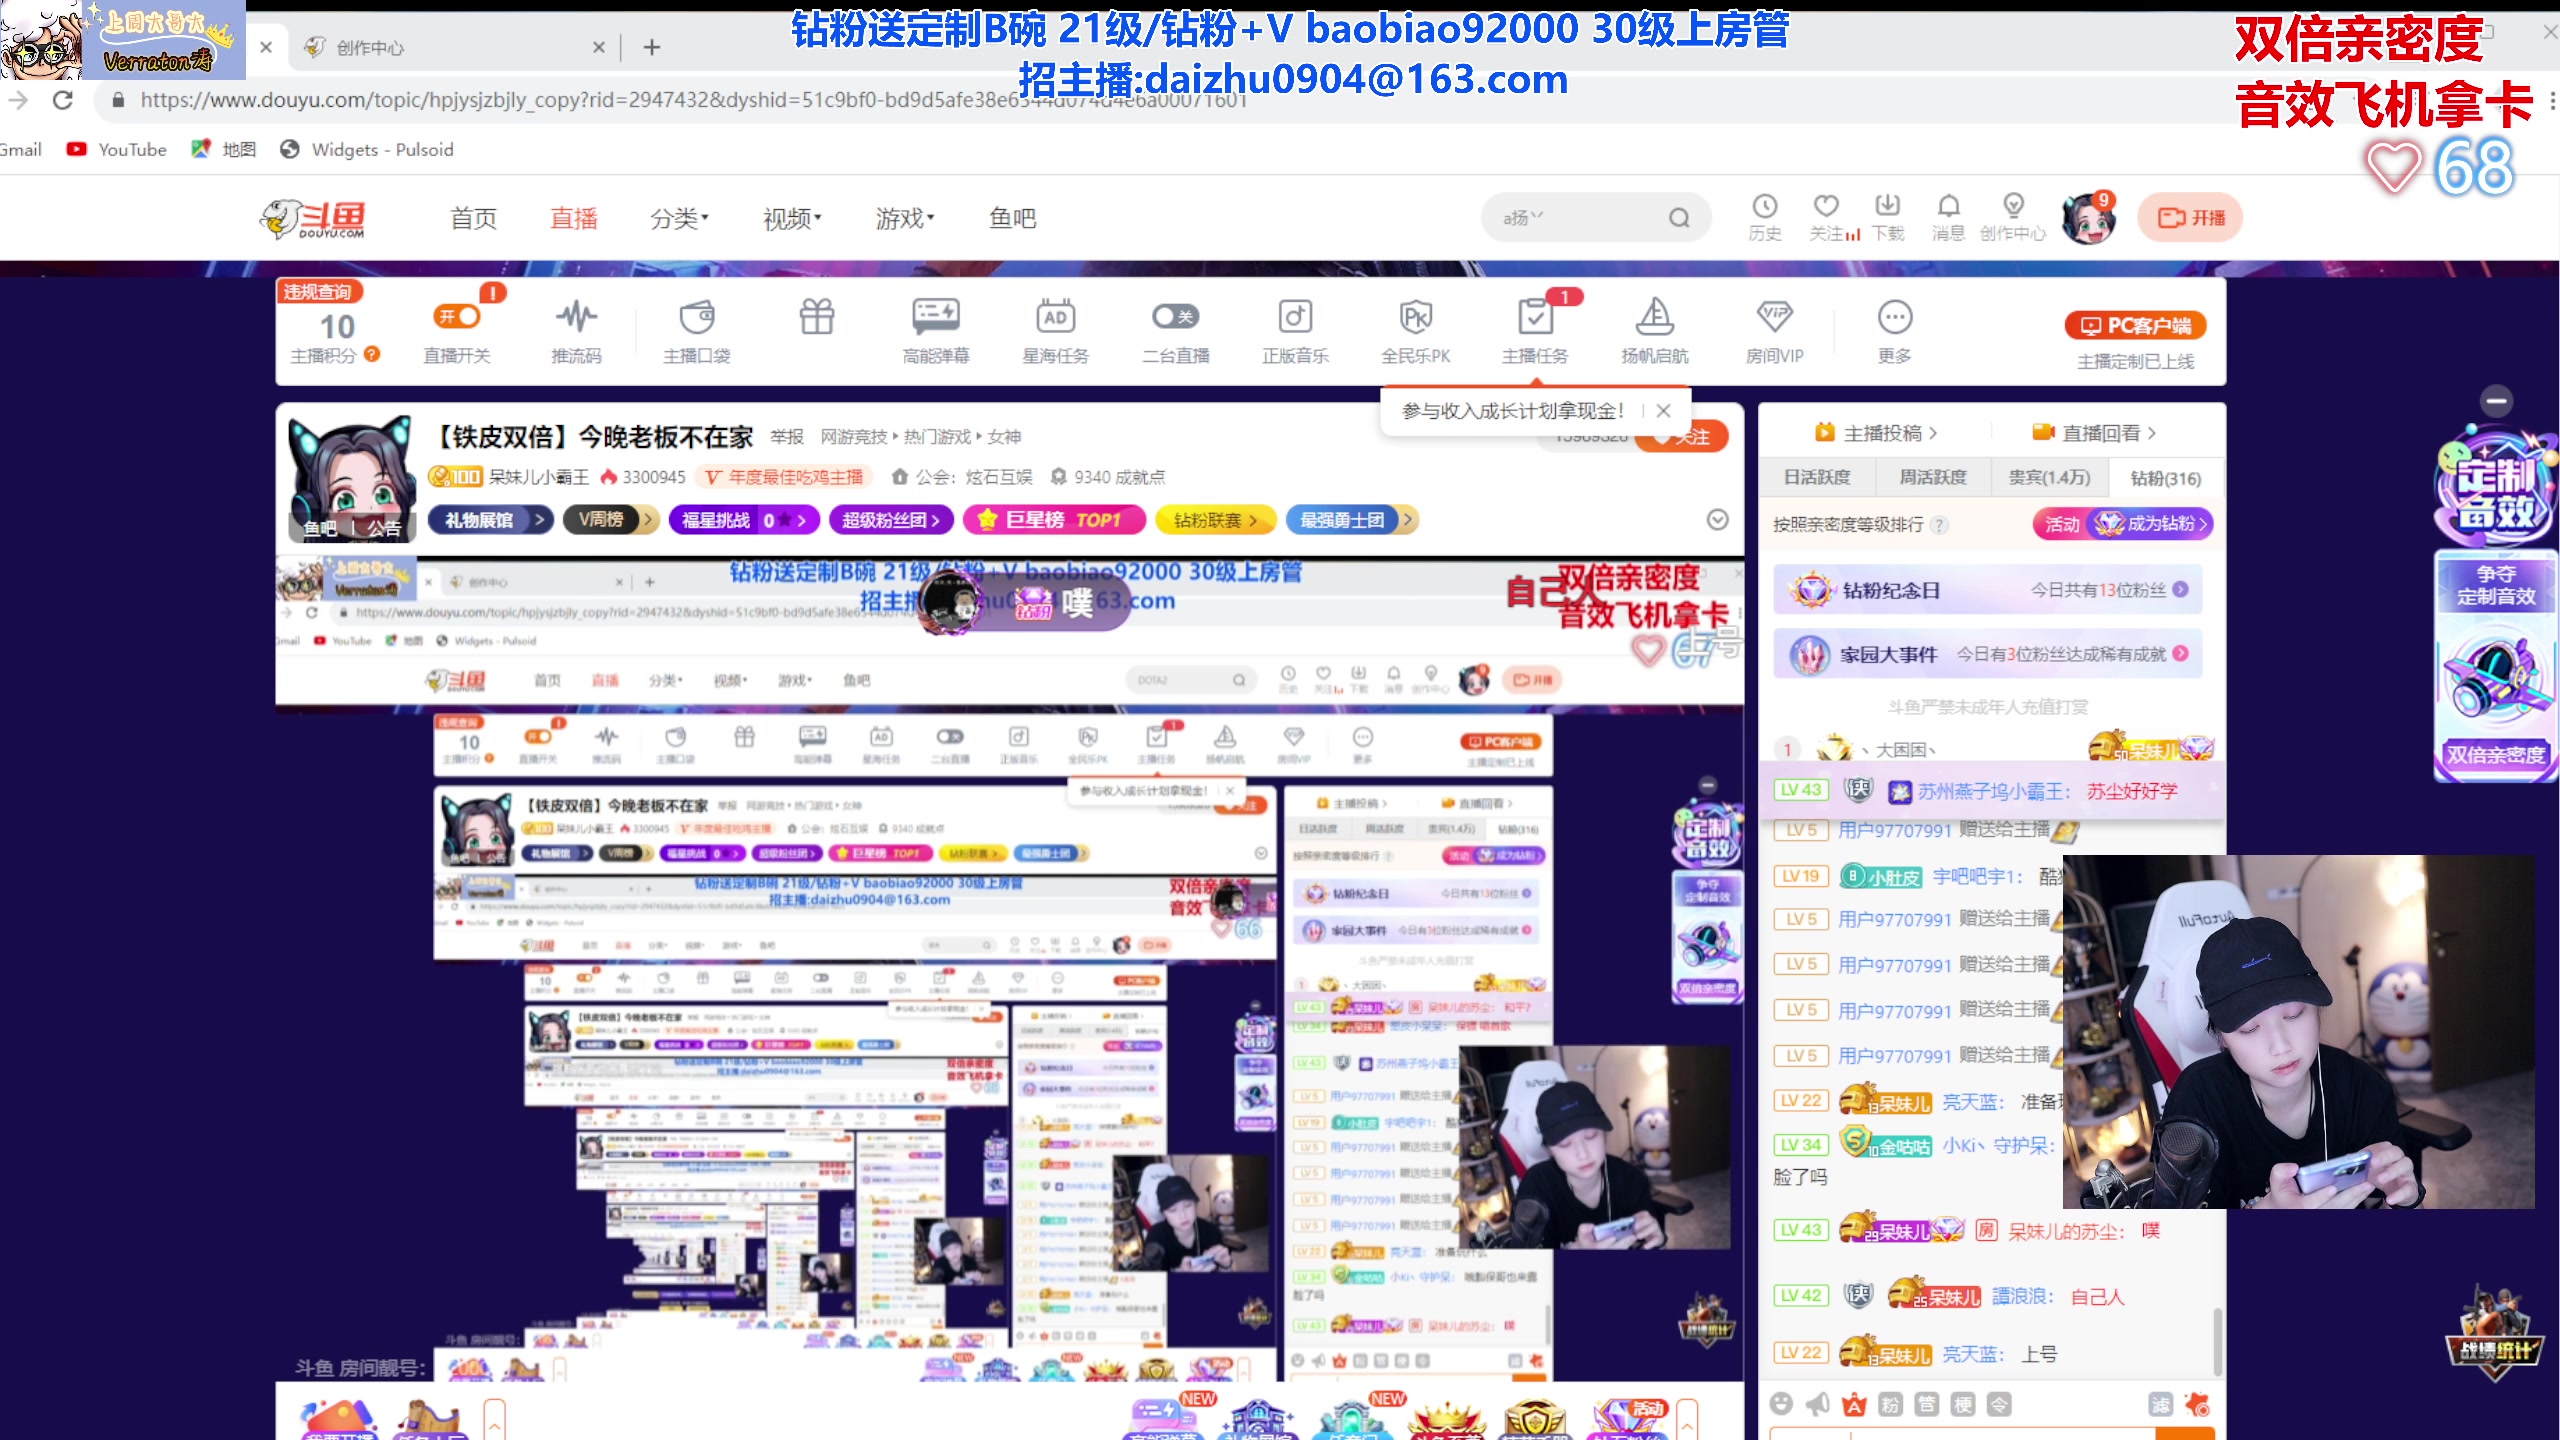Open the emoji picker in chat
2560x1440 pixels.
(1781, 1404)
